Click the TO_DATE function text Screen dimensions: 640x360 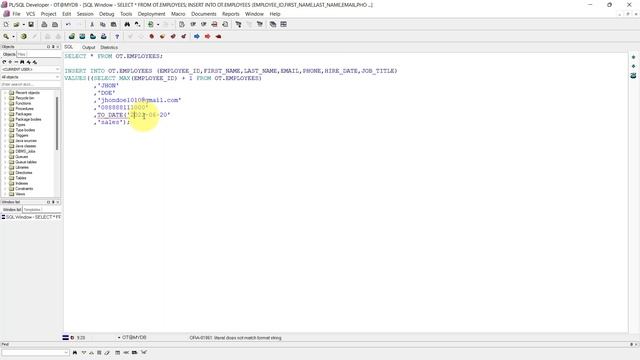[110, 115]
